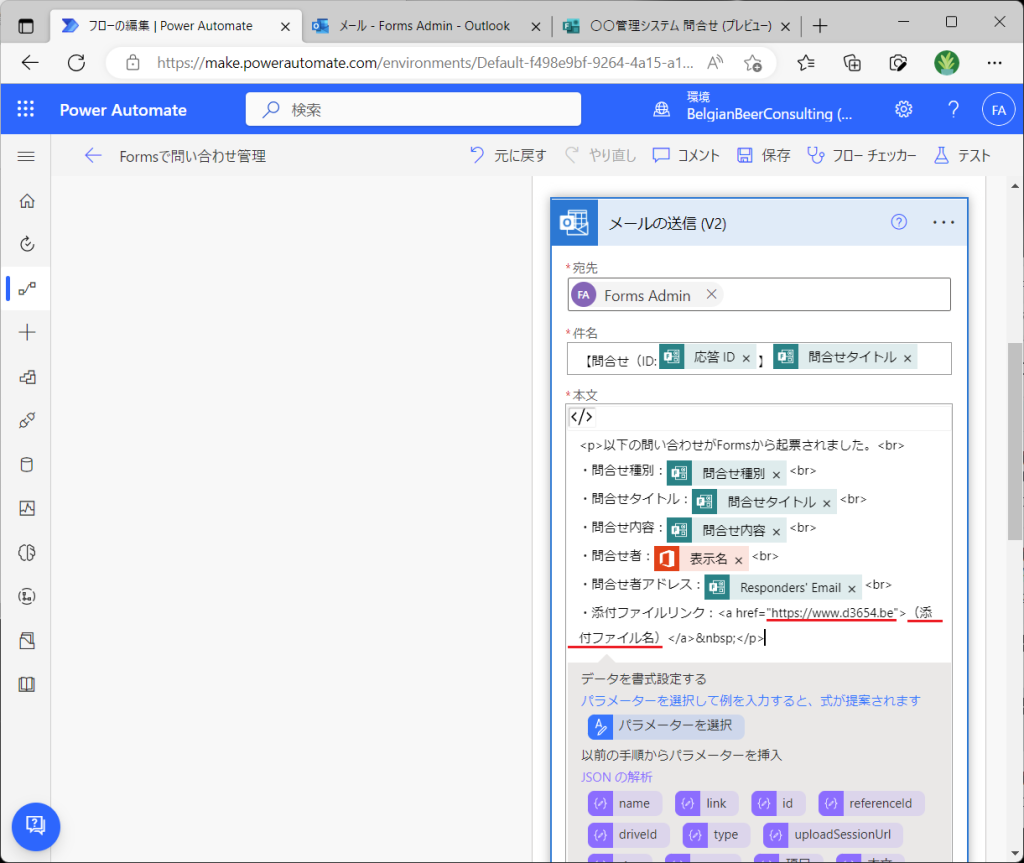This screenshot has width=1024, height=863.
Task: Open Power Automate settings gear
Action: (x=903, y=109)
